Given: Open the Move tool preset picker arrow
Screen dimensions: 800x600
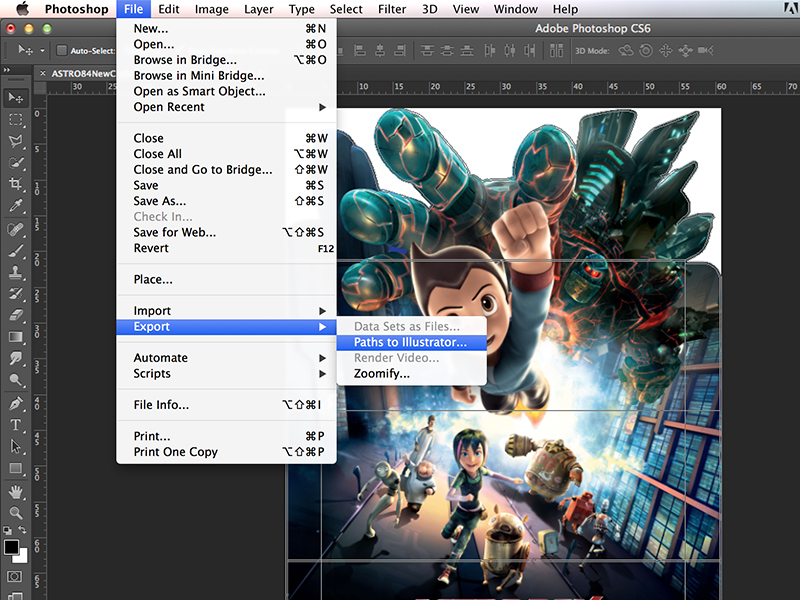Looking at the screenshot, I should pos(42,51).
